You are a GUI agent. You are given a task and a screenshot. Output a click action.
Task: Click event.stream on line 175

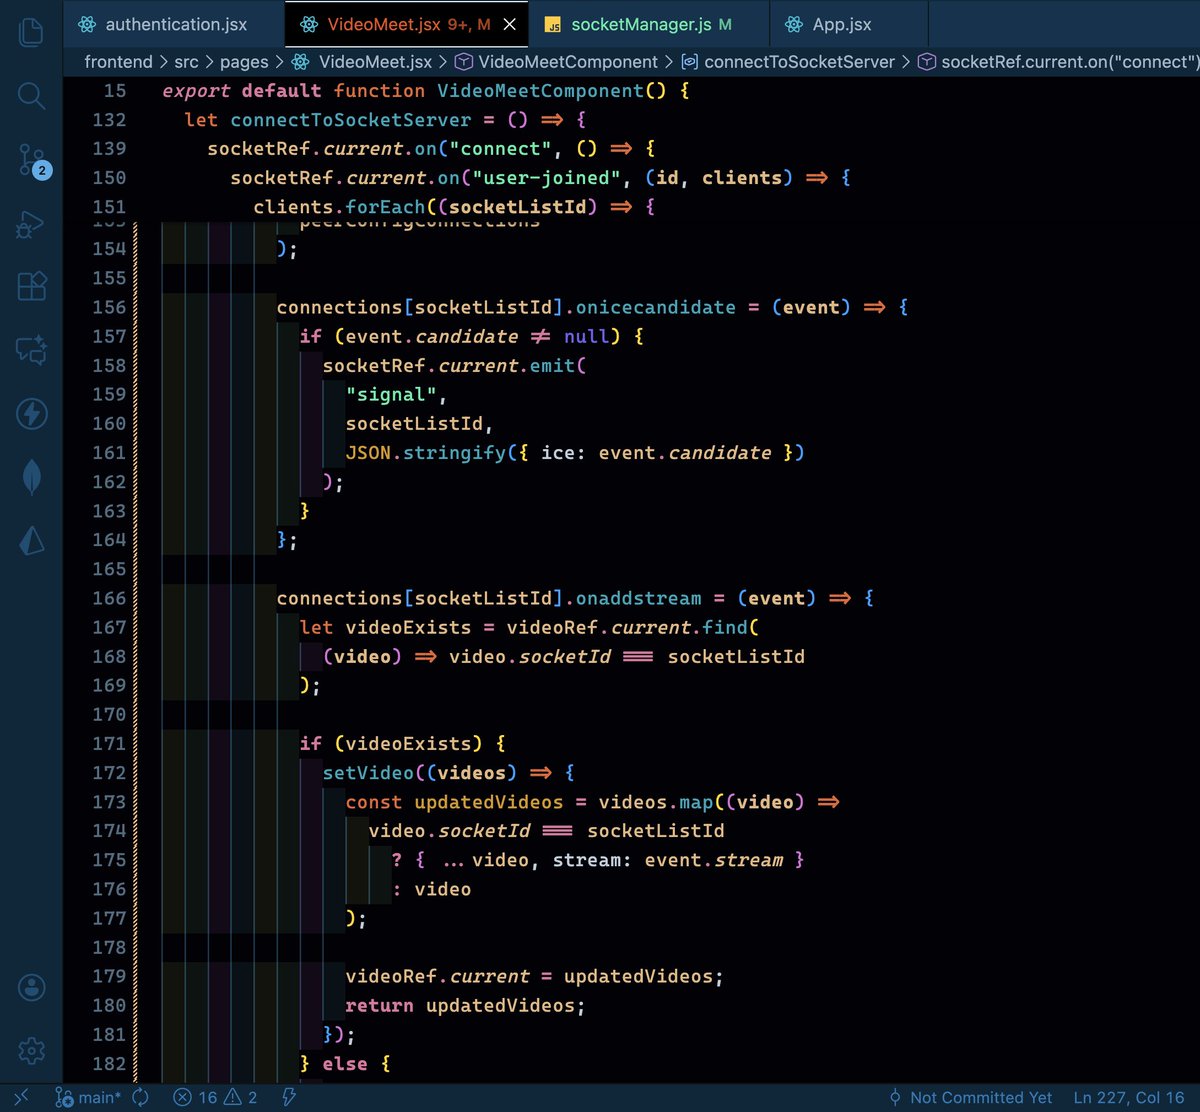[x=713, y=859]
